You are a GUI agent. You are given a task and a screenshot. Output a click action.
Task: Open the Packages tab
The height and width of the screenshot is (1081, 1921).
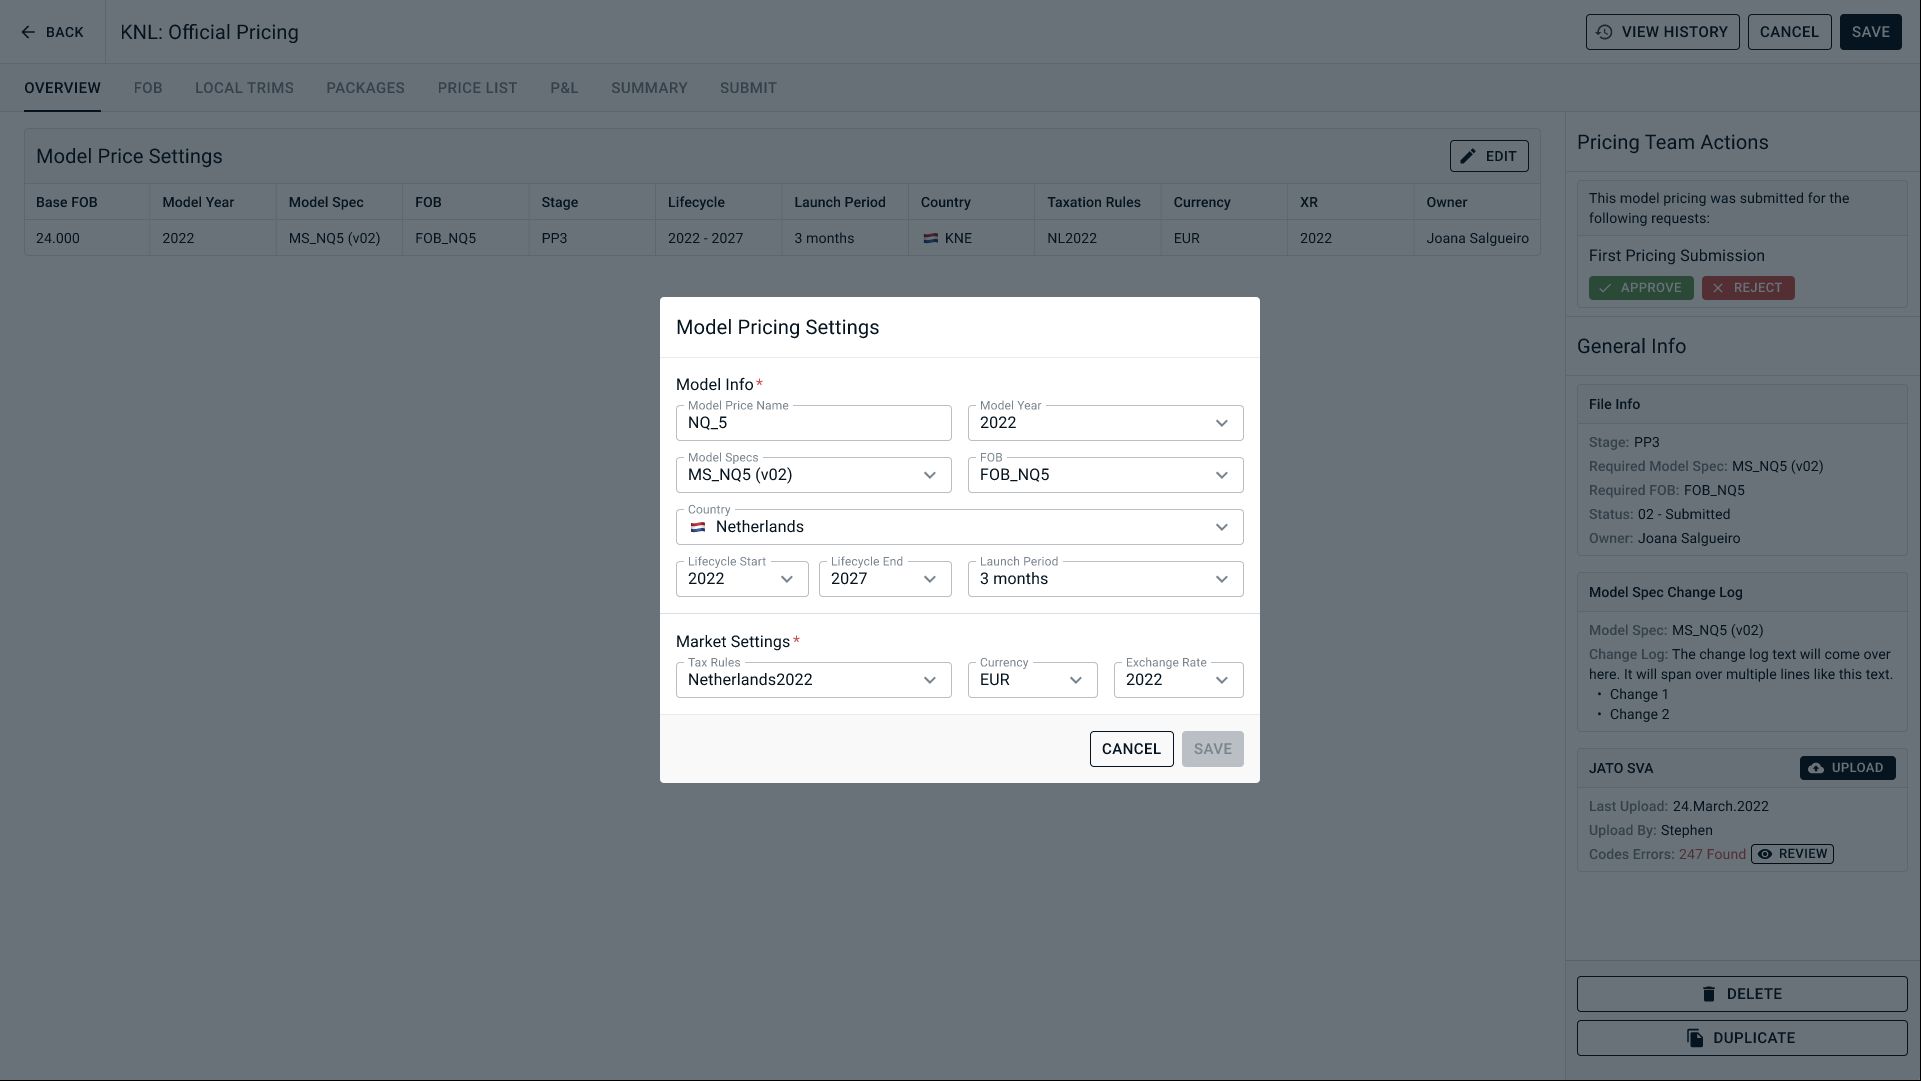point(365,88)
